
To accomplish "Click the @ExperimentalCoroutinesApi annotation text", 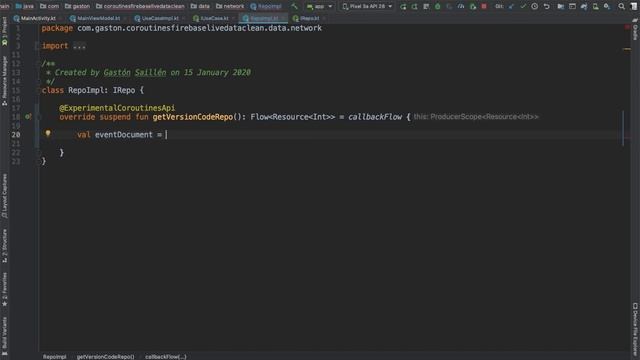I will pos(117,108).
